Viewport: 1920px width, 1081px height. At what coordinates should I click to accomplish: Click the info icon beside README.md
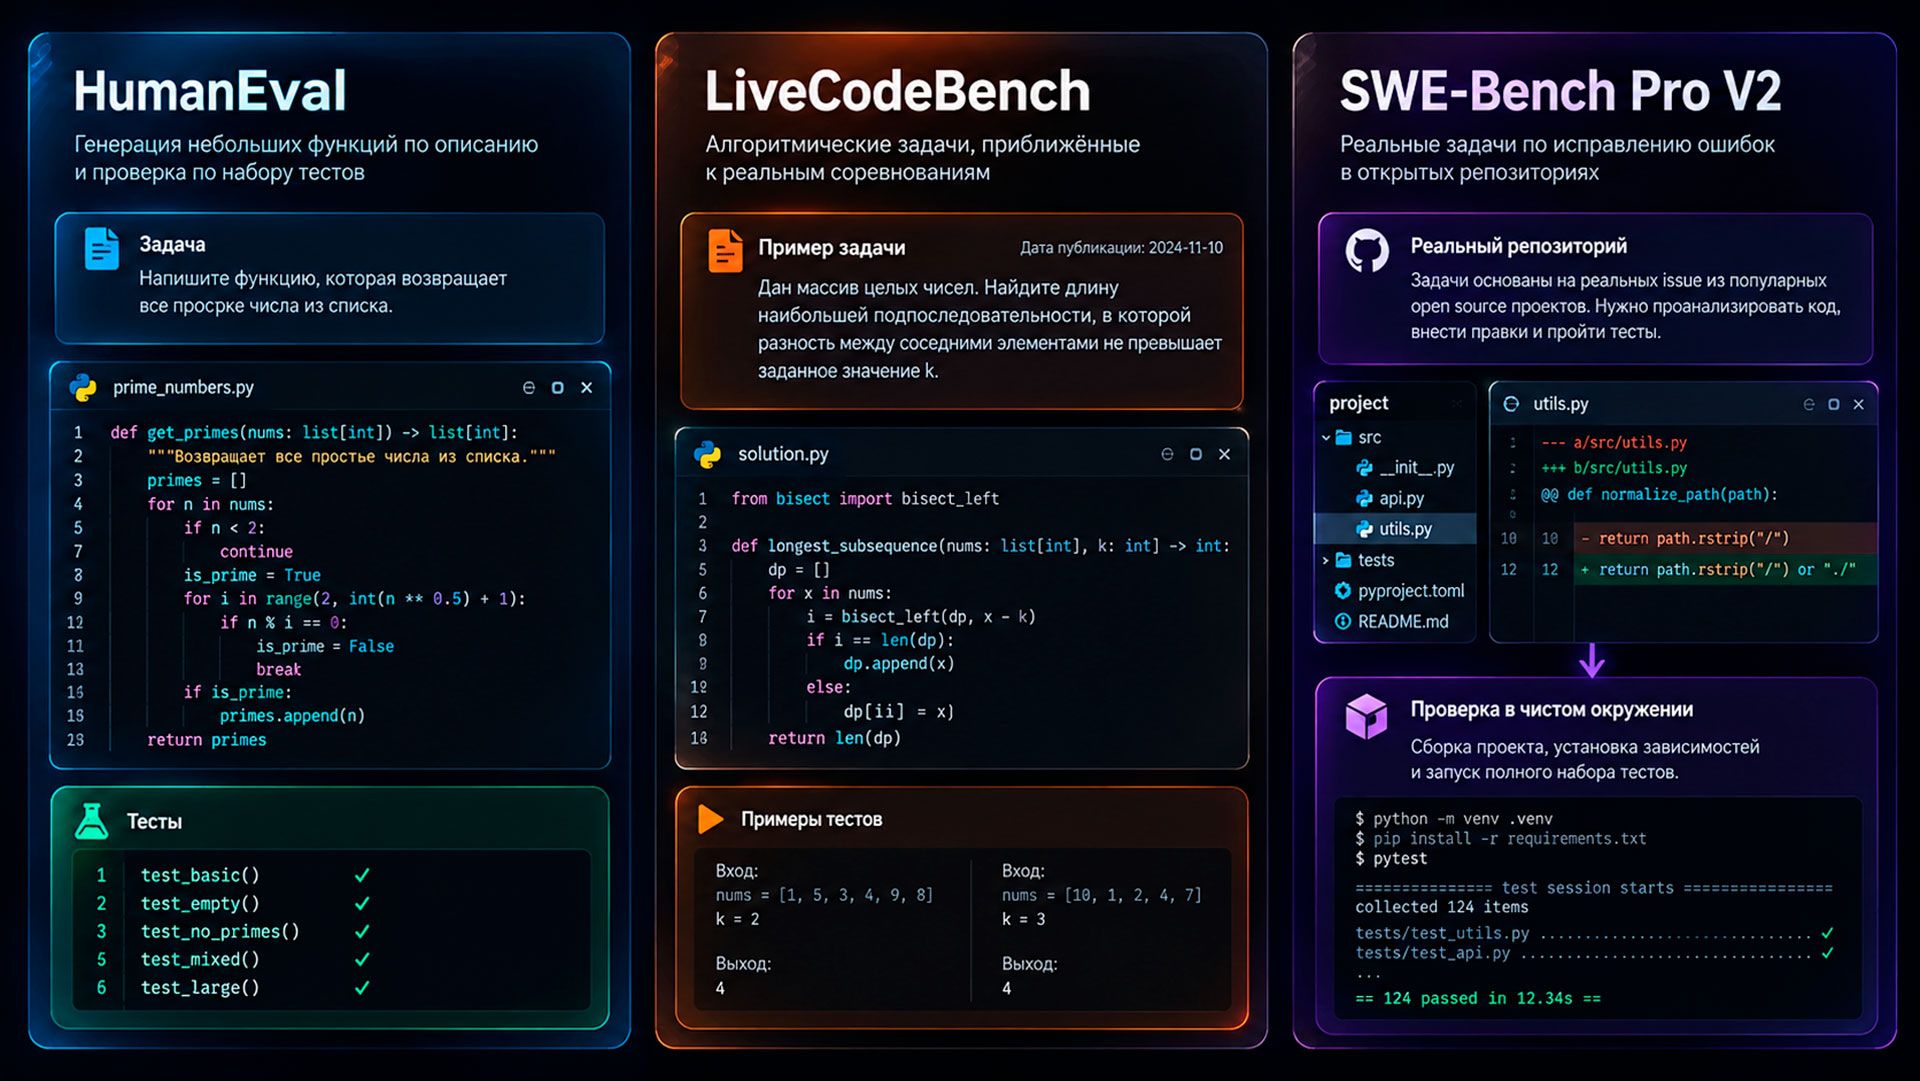[x=1343, y=622]
